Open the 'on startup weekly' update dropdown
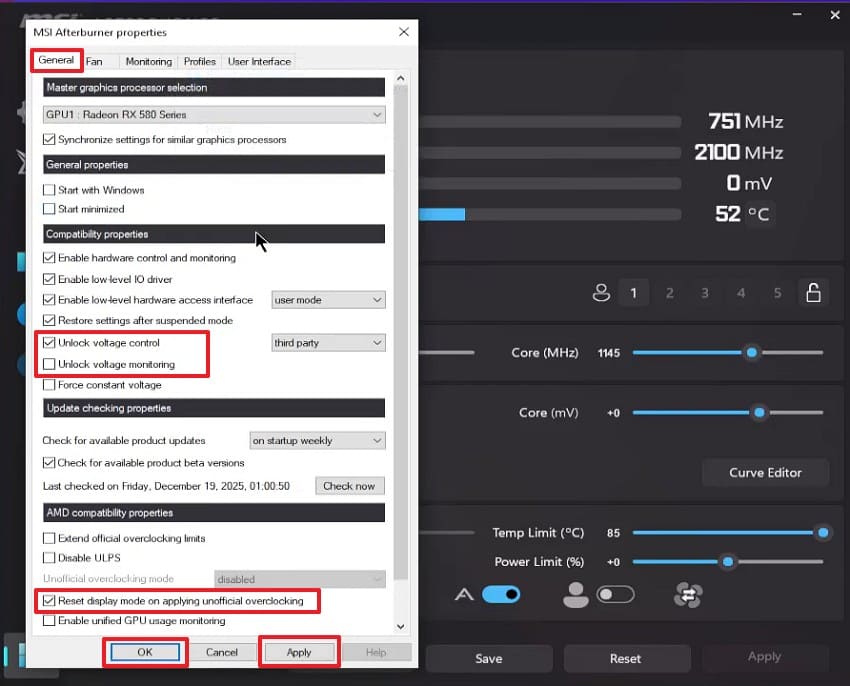 (318, 440)
